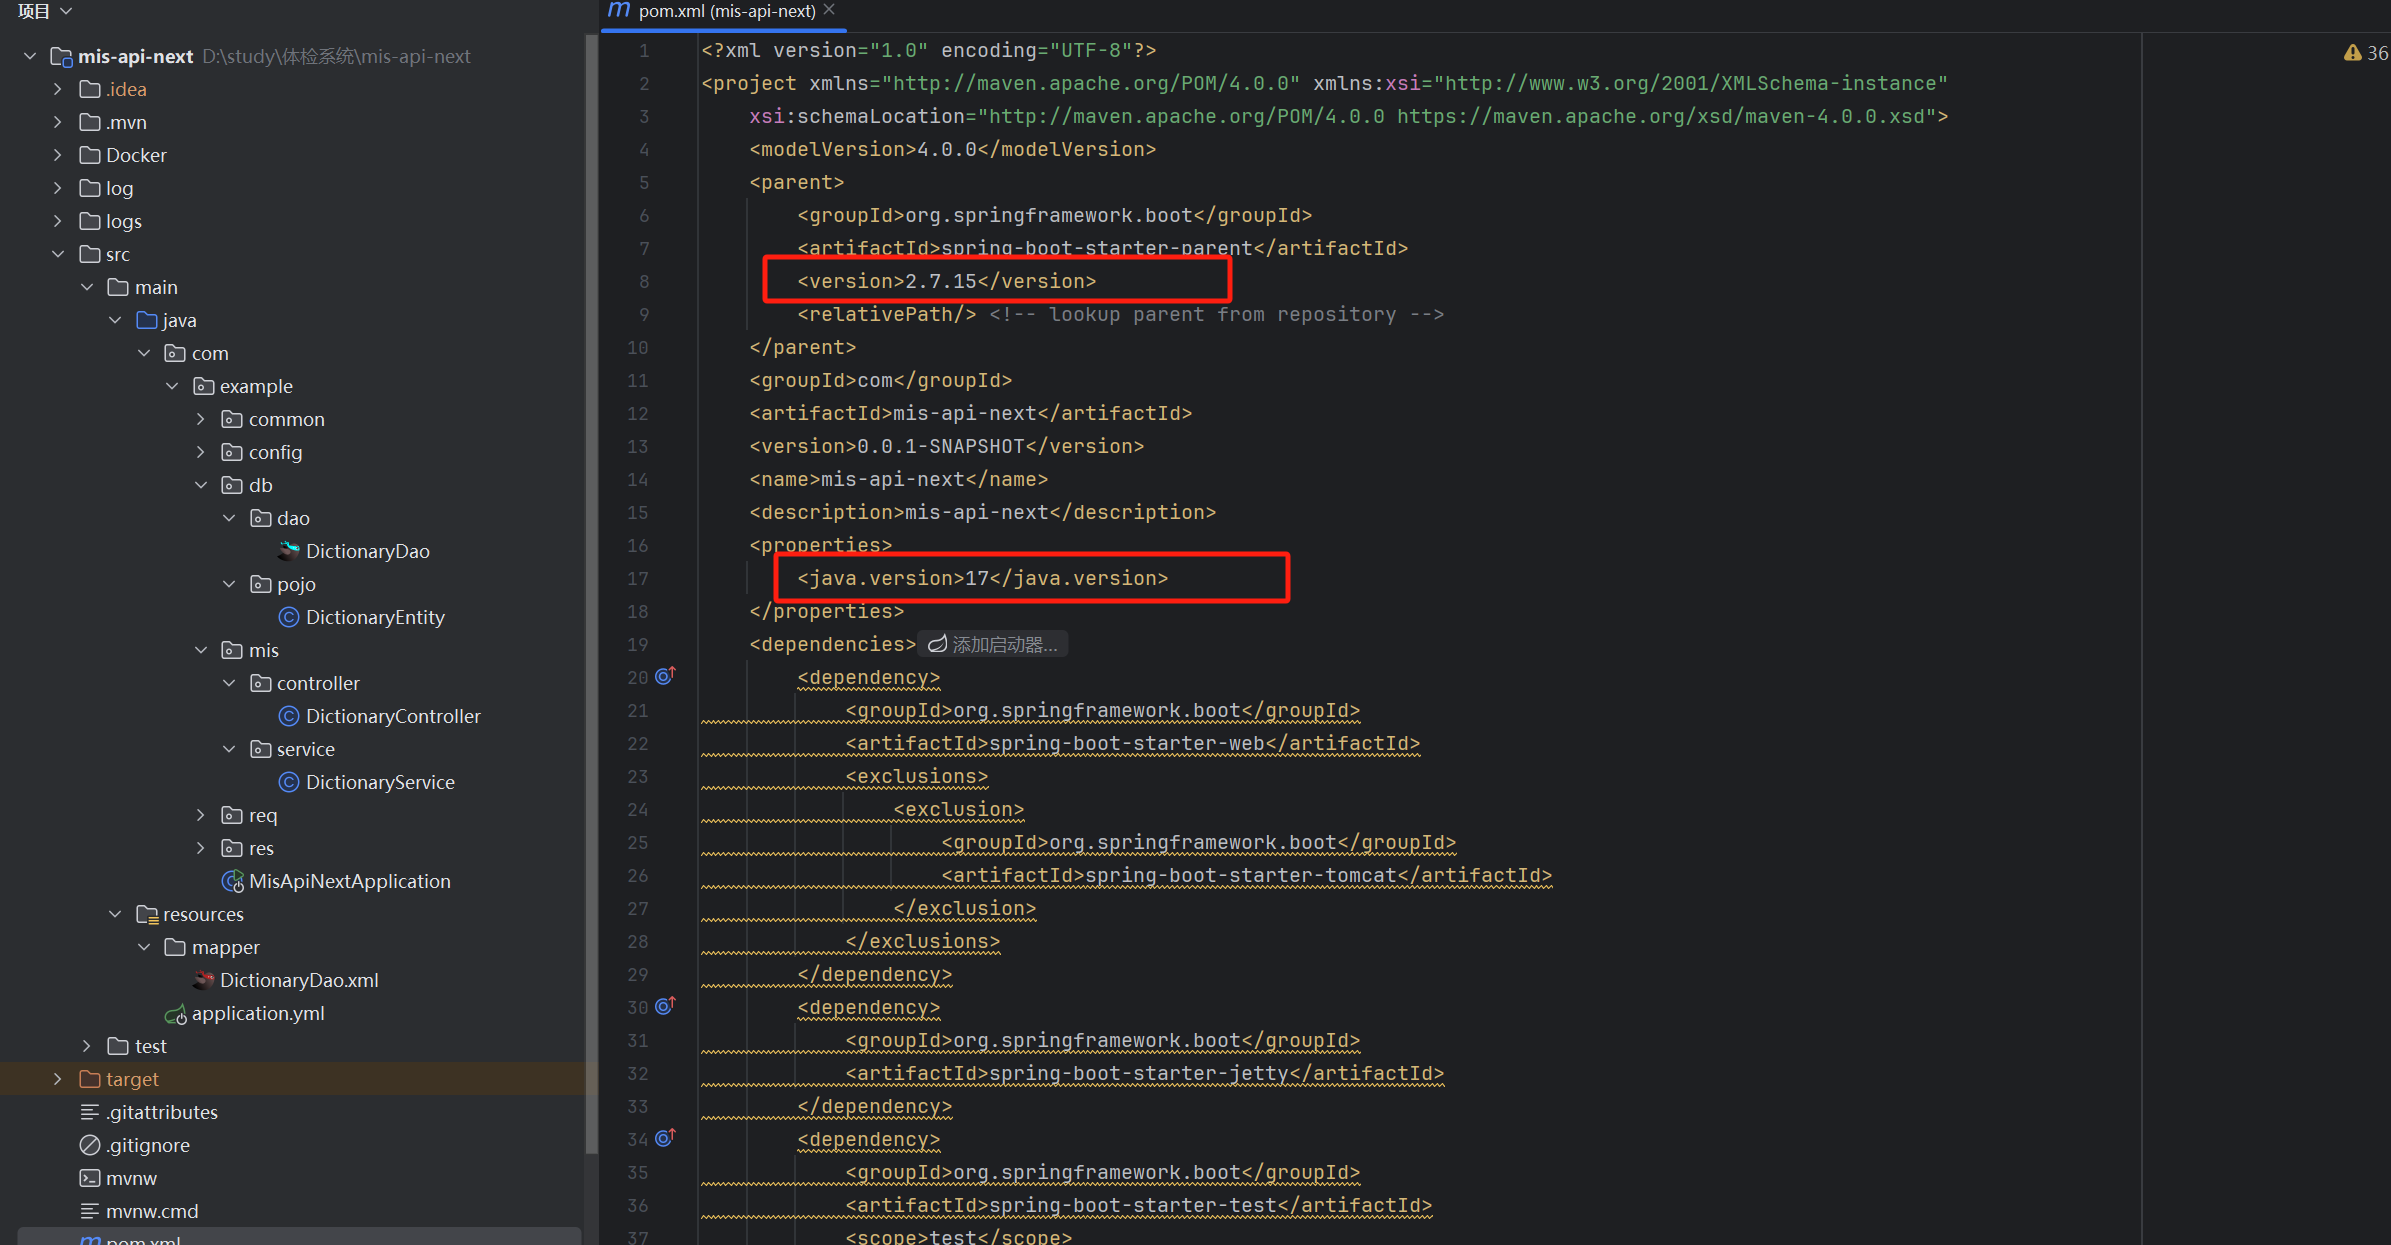Image resolution: width=2391 pixels, height=1245 pixels.
Task: Click the gutter dependency update icon on line 20
Action: (665, 677)
